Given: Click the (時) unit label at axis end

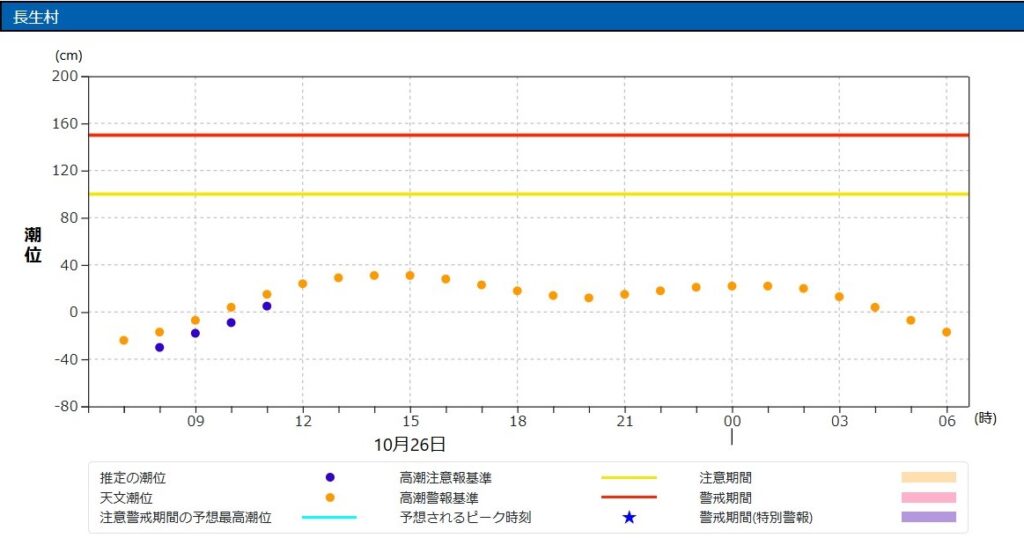Looking at the screenshot, I should [985, 419].
